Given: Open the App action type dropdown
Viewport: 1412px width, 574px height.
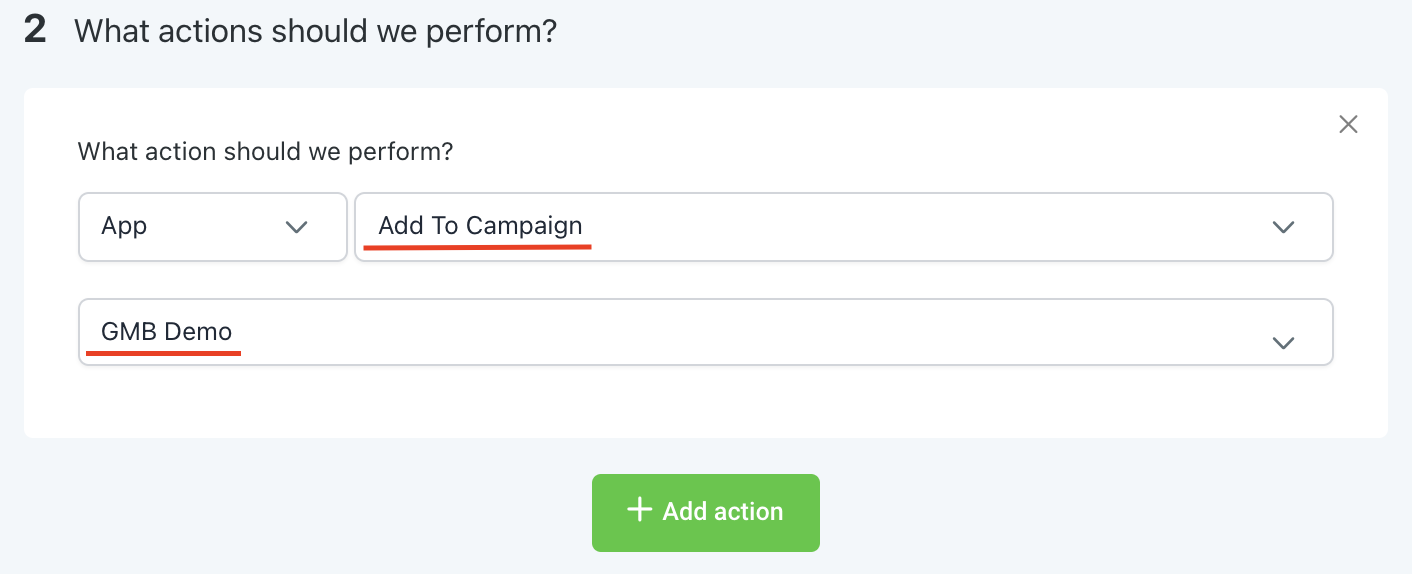Looking at the screenshot, I should [212, 227].
